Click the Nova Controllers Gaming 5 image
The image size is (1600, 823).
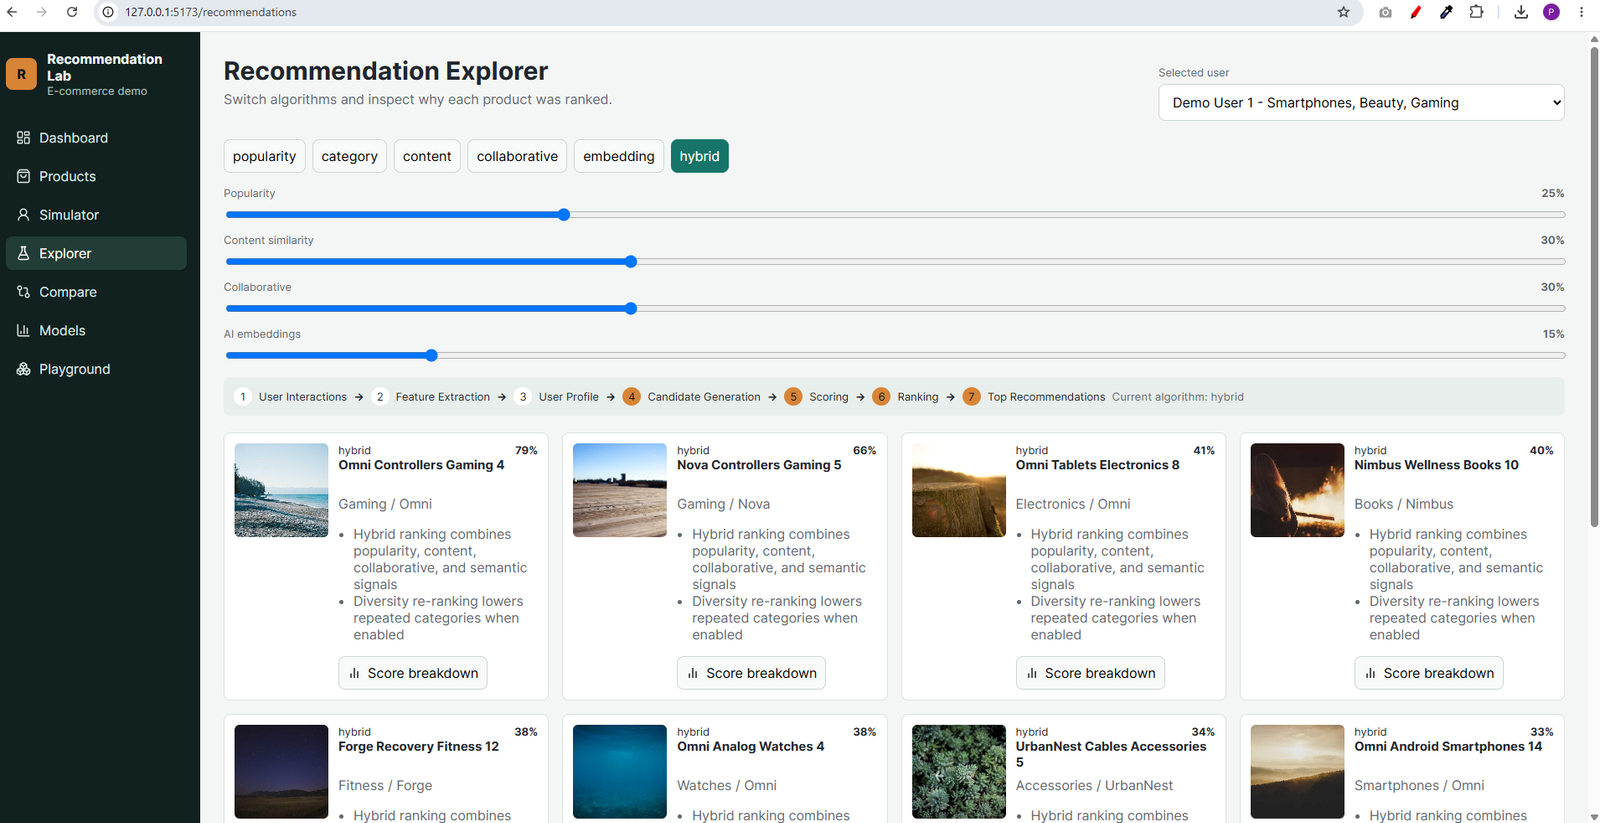pyautogui.click(x=620, y=490)
